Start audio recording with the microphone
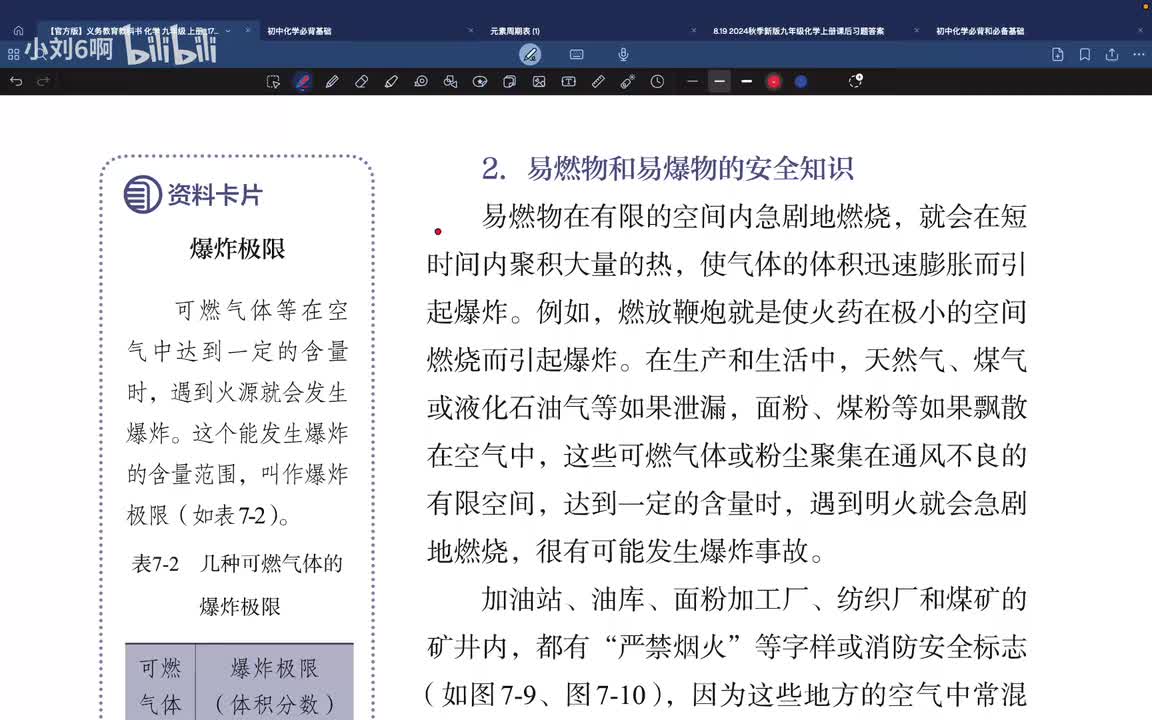This screenshot has width=1152, height=720. [x=623, y=54]
